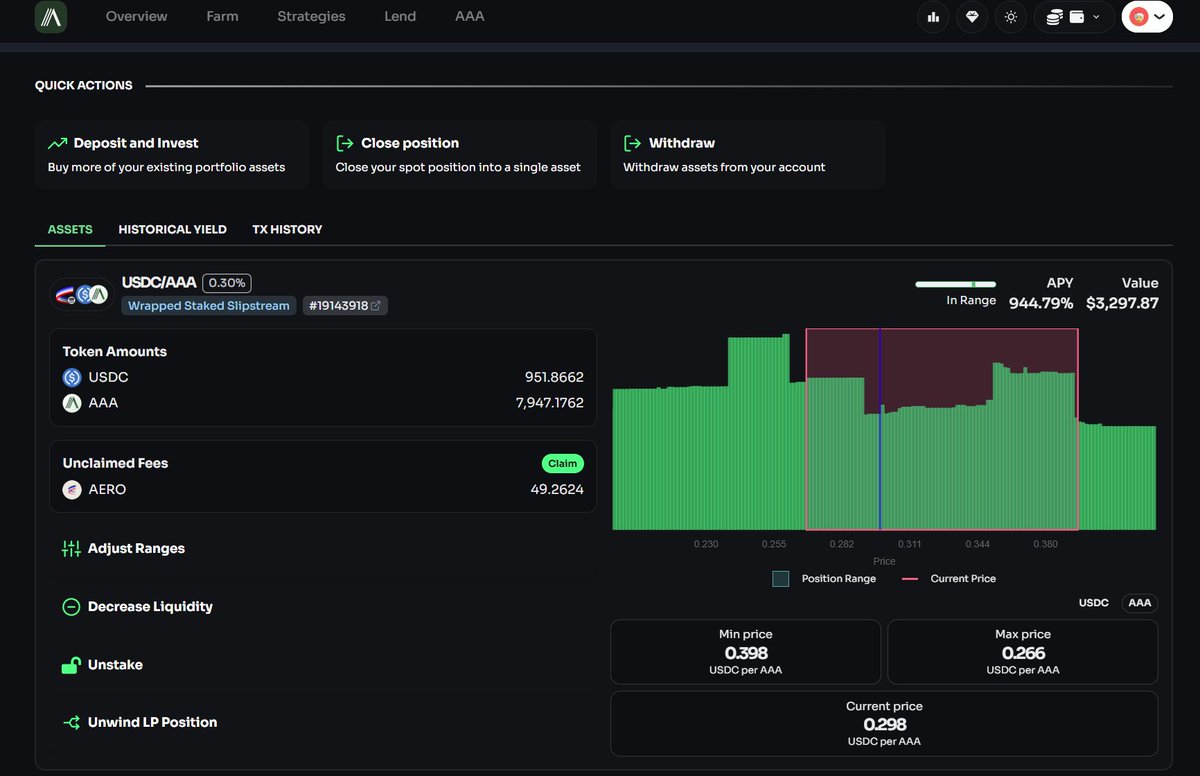Click the Close position card
The width and height of the screenshot is (1200, 776).
[459, 155]
